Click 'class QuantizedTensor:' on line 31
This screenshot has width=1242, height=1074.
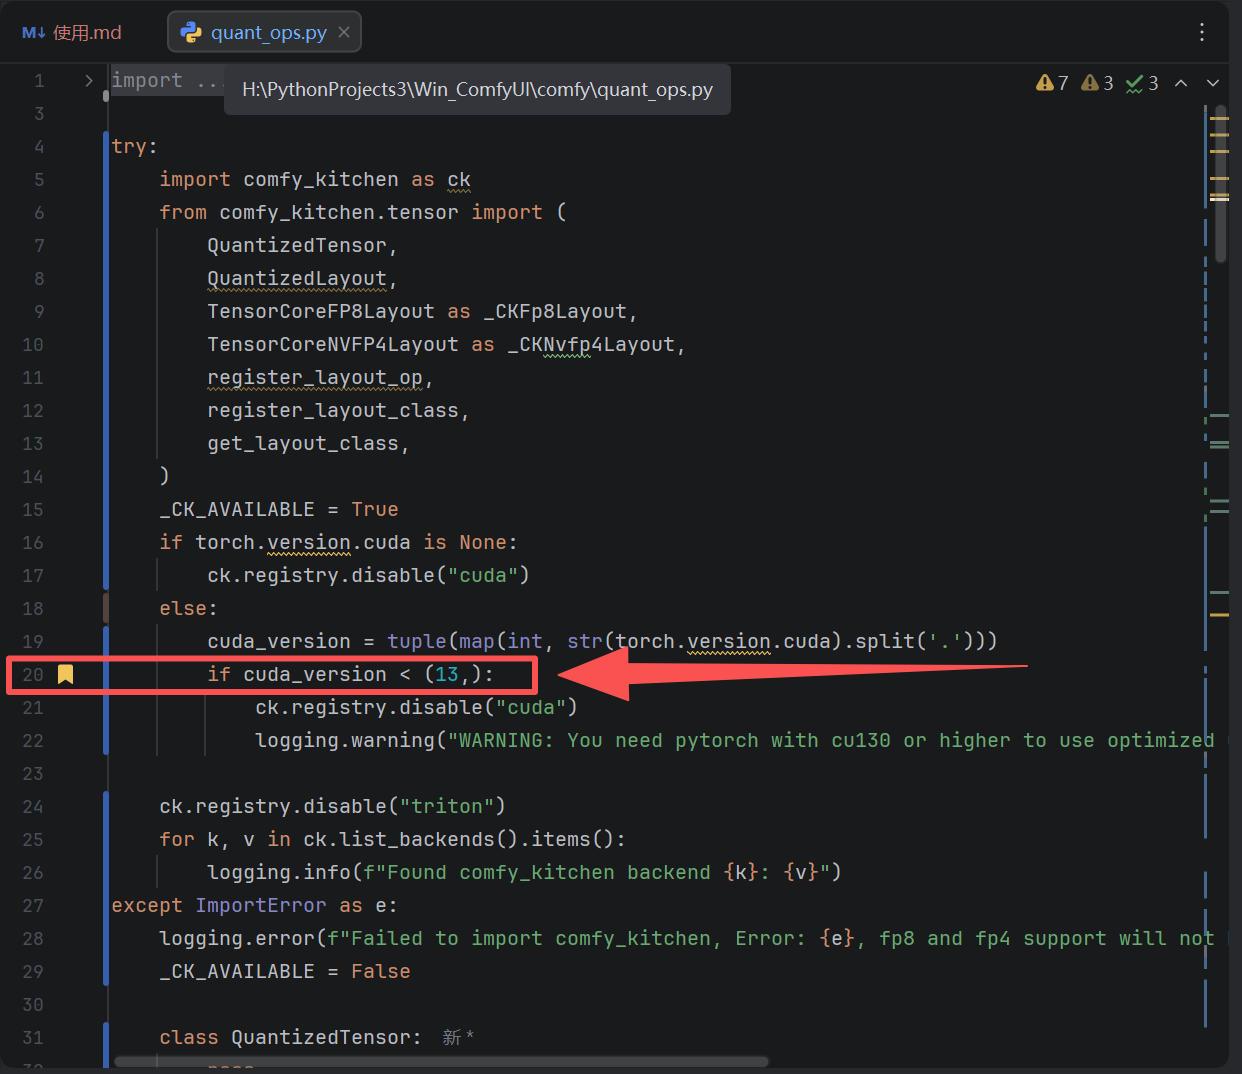290,1037
